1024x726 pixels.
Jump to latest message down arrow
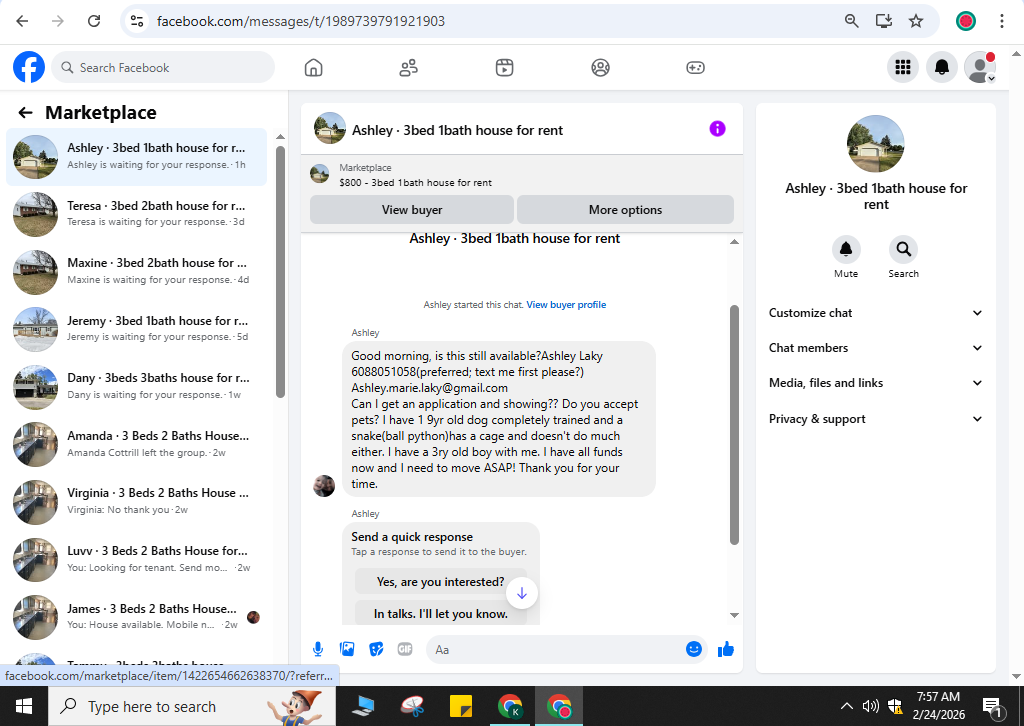521,593
